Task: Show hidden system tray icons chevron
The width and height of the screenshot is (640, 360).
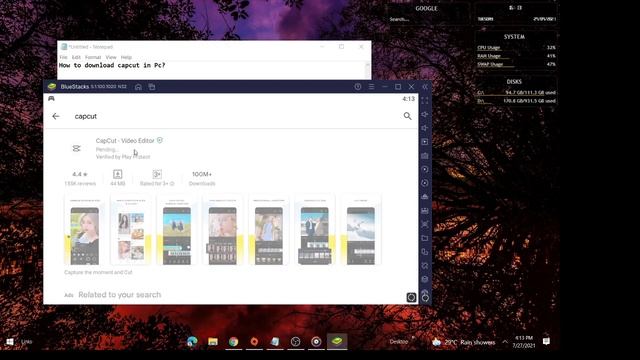Action: 505,342
